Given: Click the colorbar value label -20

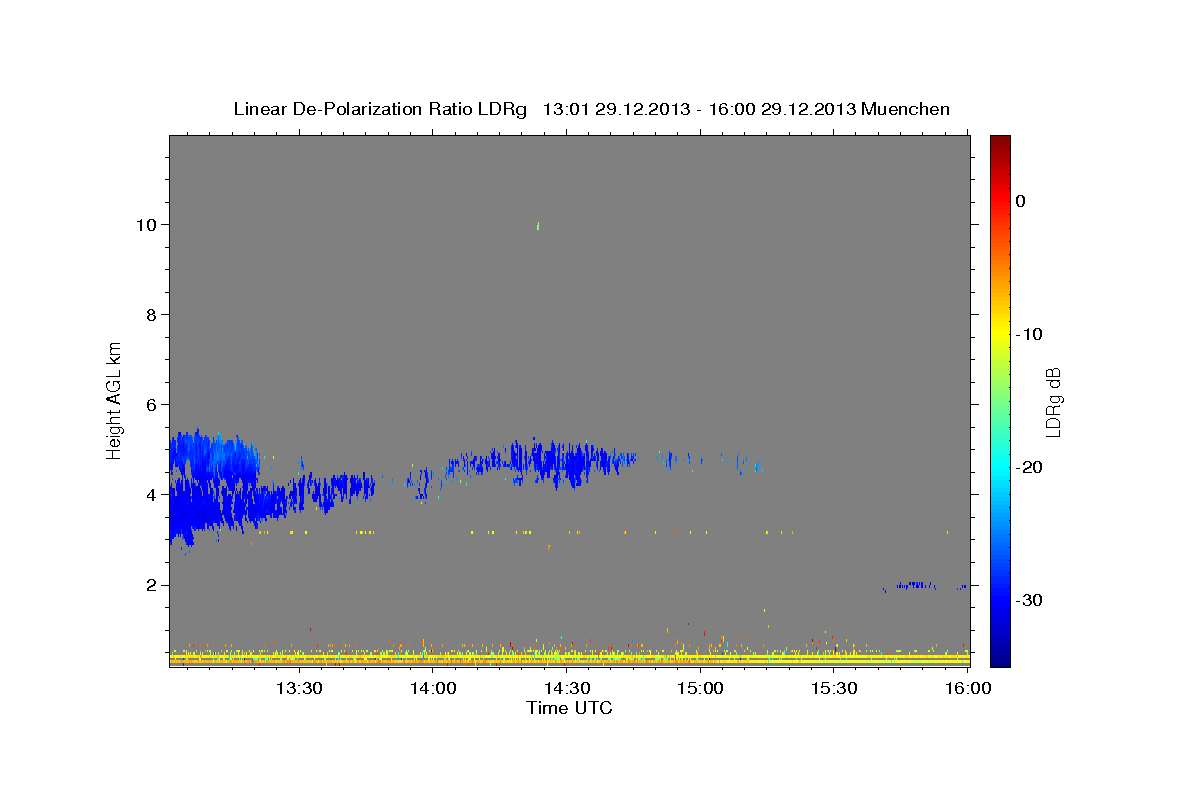Looking at the screenshot, I should tap(1030, 467).
